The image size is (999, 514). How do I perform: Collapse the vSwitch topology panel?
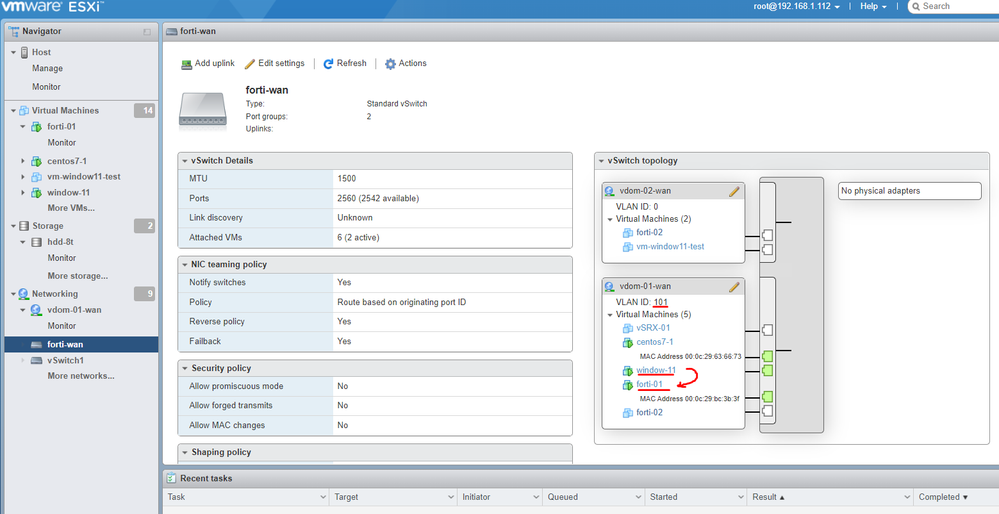pyautogui.click(x=602, y=161)
